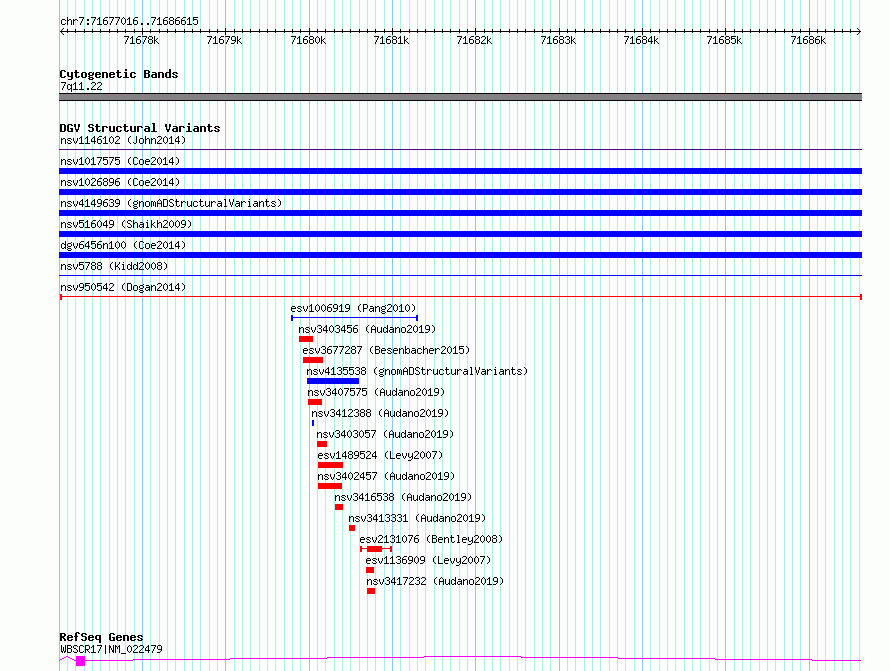Click nsv4149639 (gnomADStructuralVariants) full-width label

[x=171, y=203]
